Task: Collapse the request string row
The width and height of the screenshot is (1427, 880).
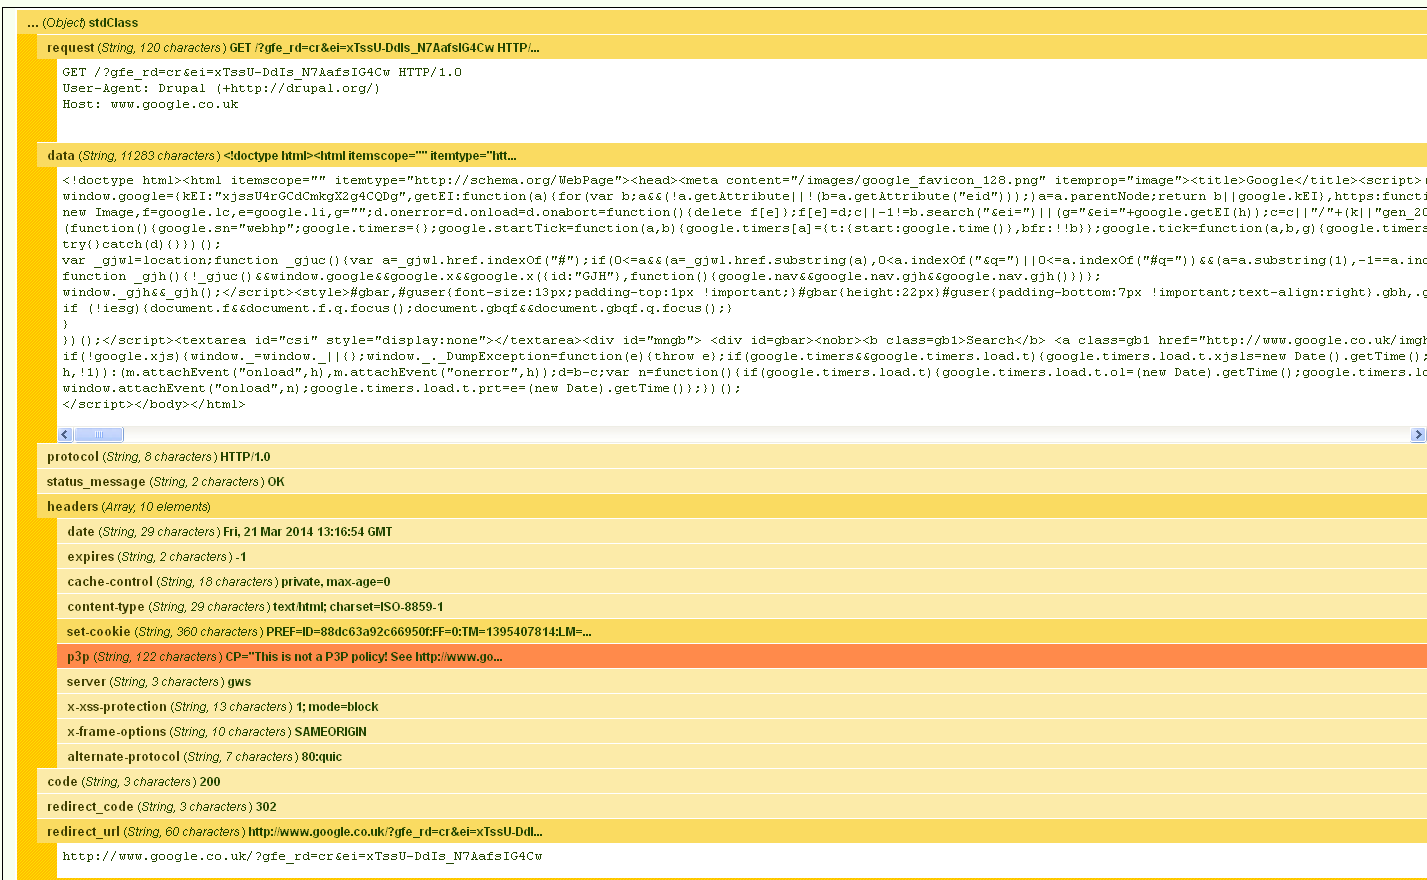Action: click(x=732, y=47)
